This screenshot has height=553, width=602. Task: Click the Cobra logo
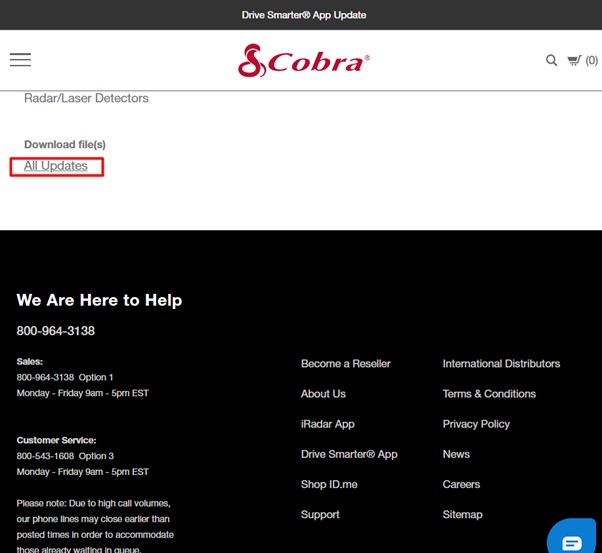point(303,61)
